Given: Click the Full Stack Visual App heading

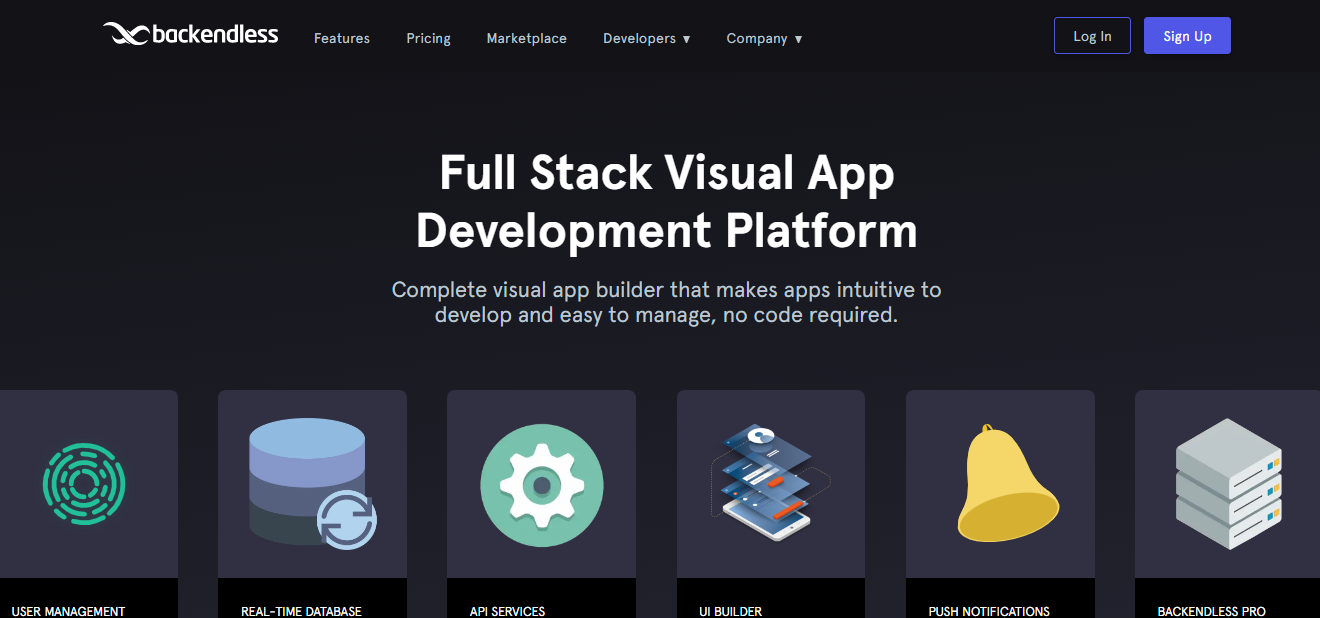Looking at the screenshot, I should [667, 202].
